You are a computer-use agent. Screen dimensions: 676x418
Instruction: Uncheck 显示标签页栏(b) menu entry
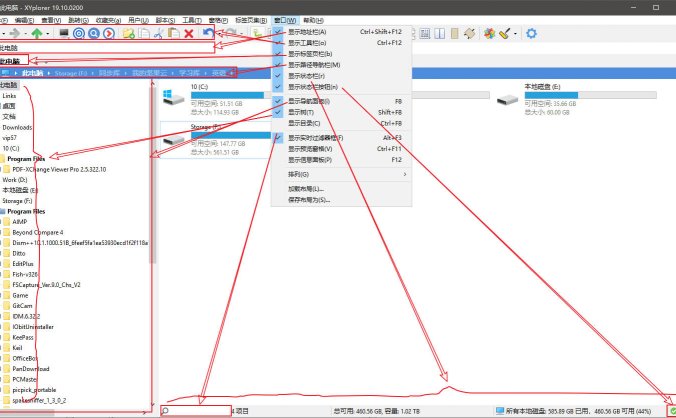coord(341,54)
